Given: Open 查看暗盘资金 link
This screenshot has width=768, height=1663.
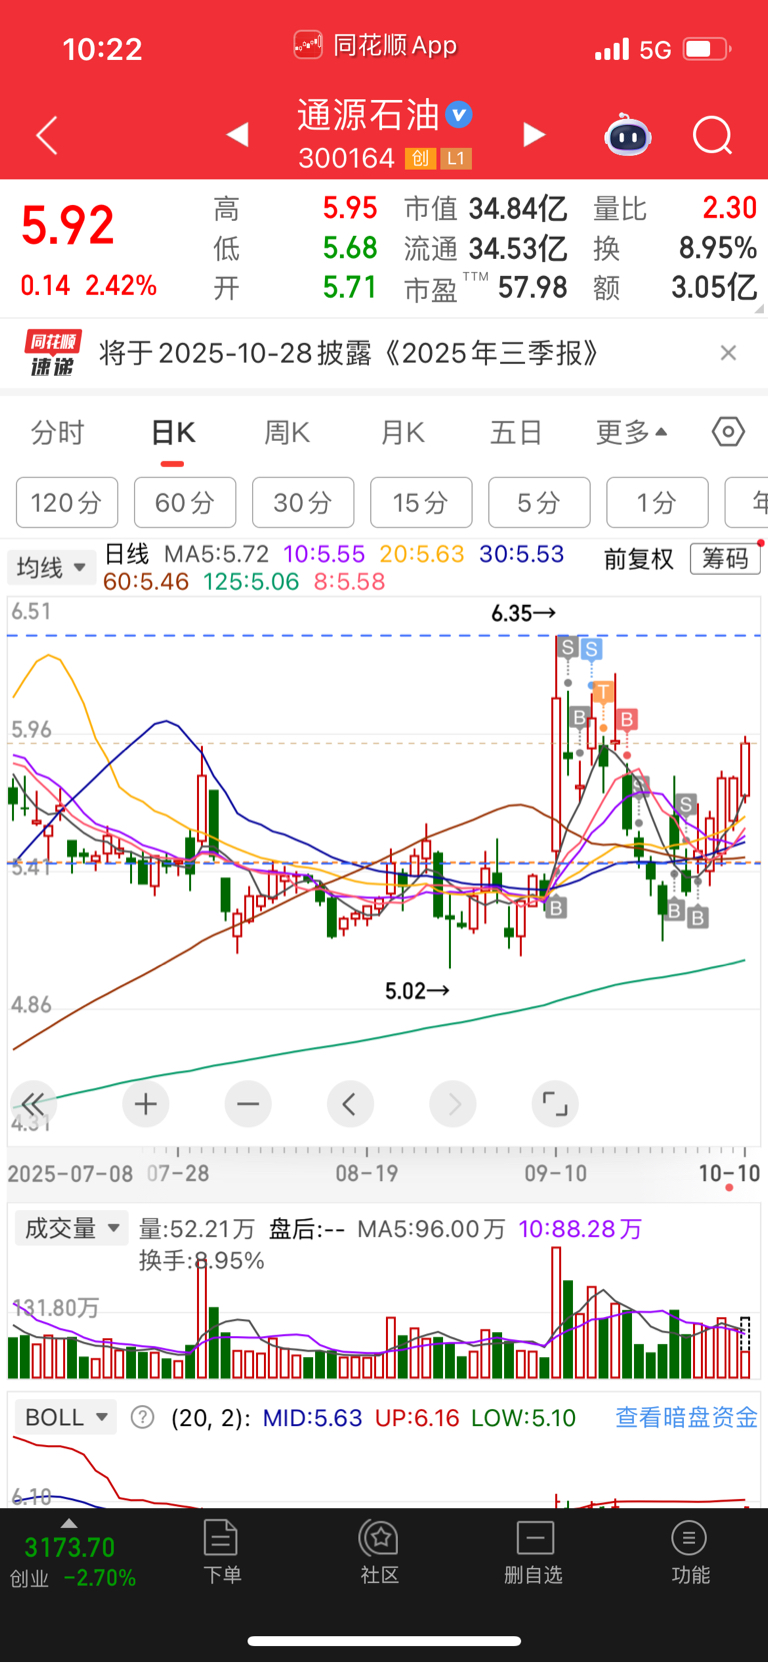Looking at the screenshot, I should (x=686, y=1417).
